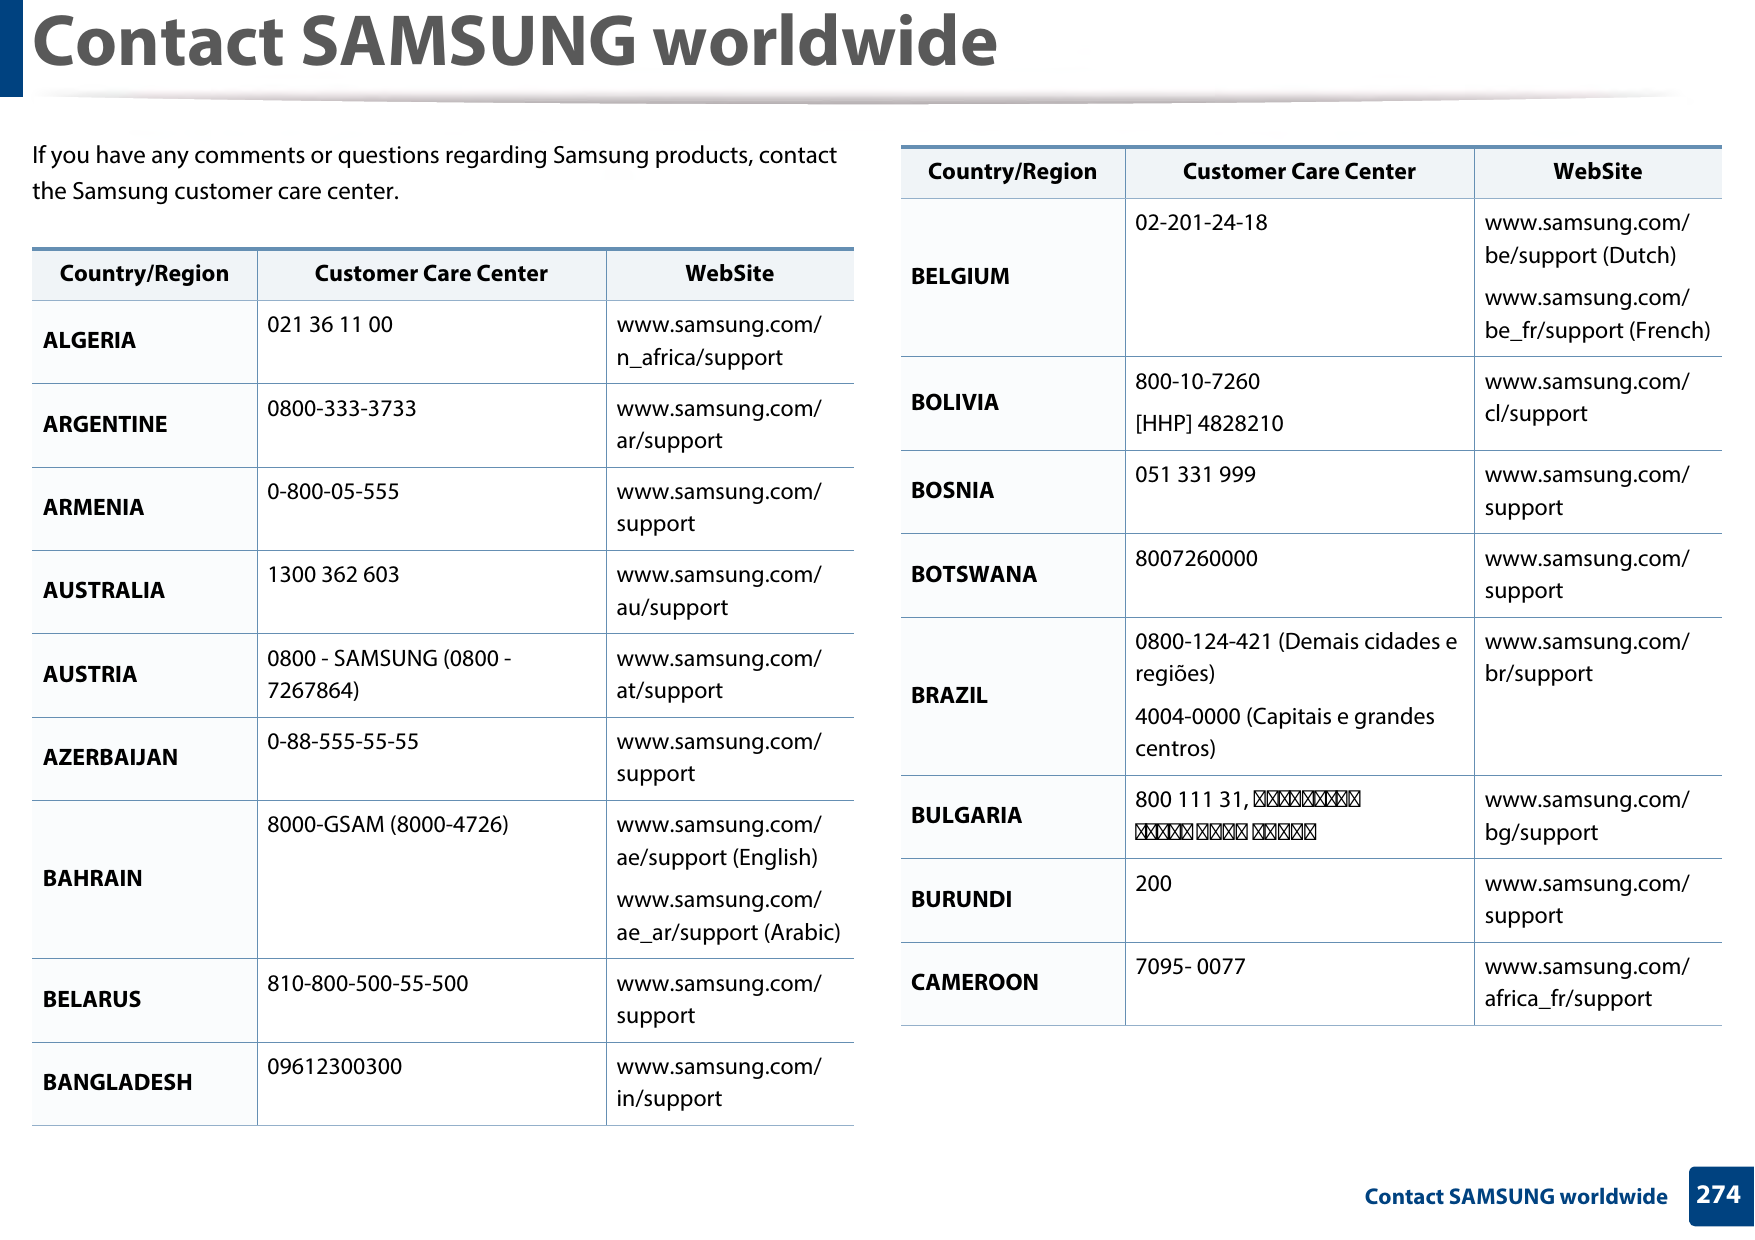
Task: Click left table Country/Region header
Action: click(x=144, y=274)
